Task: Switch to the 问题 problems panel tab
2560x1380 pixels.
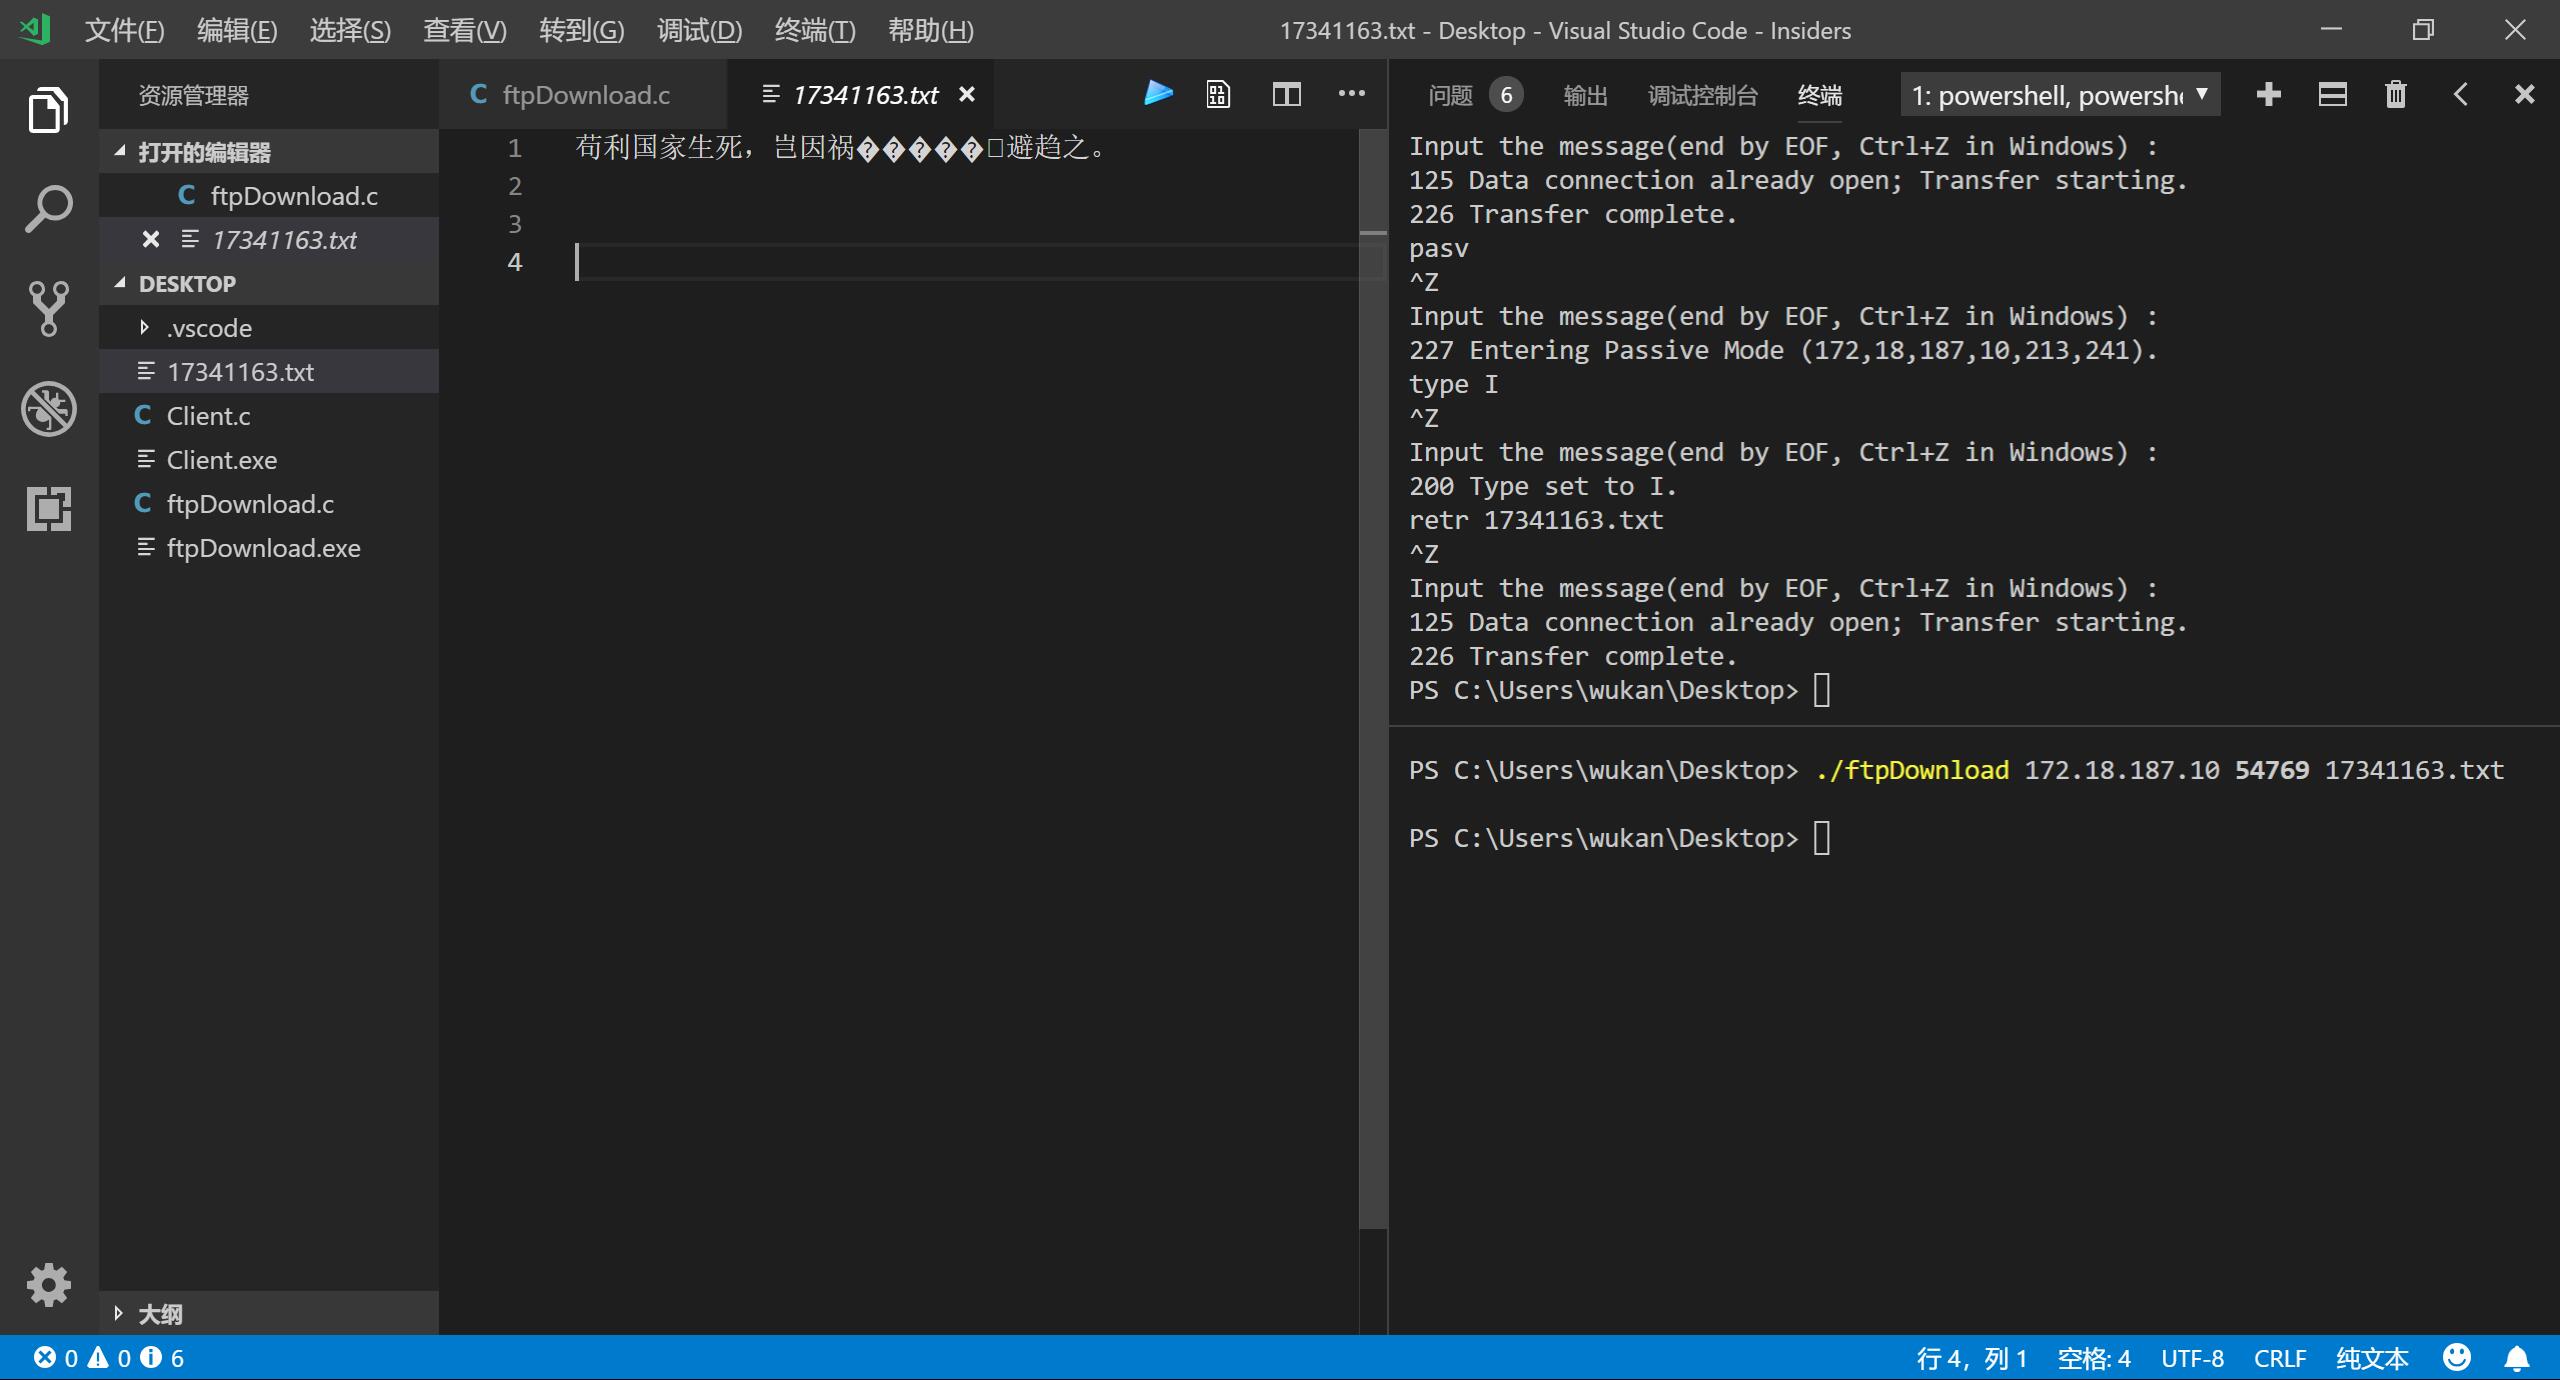Action: [x=1450, y=95]
